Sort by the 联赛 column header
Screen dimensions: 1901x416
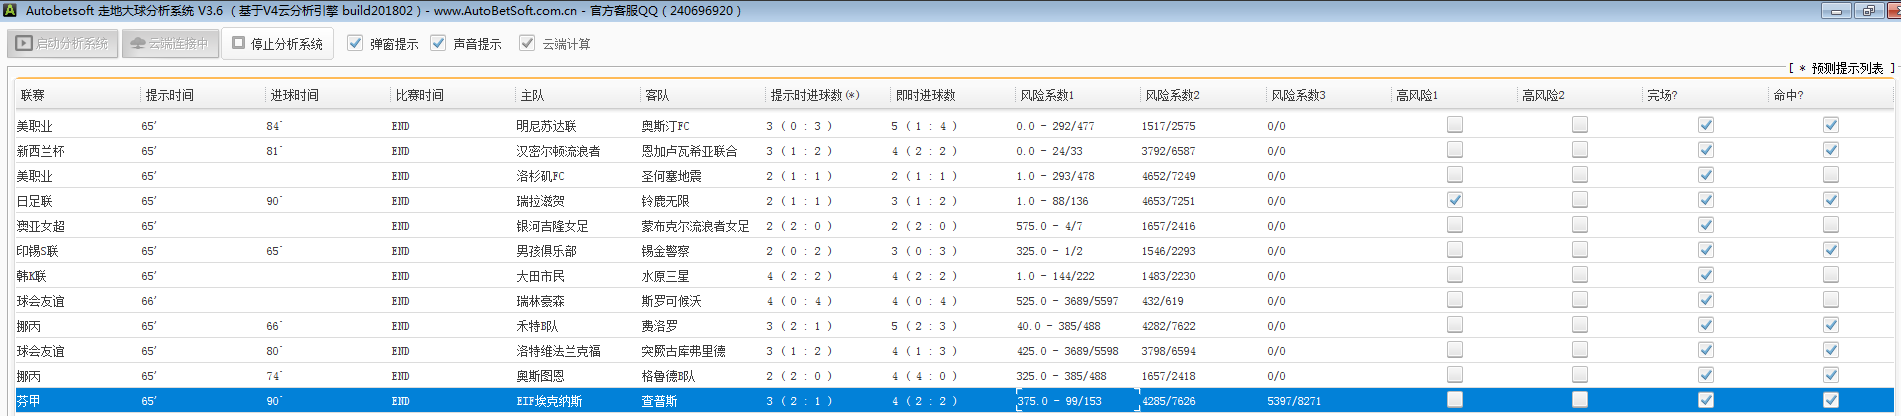point(33,95)
